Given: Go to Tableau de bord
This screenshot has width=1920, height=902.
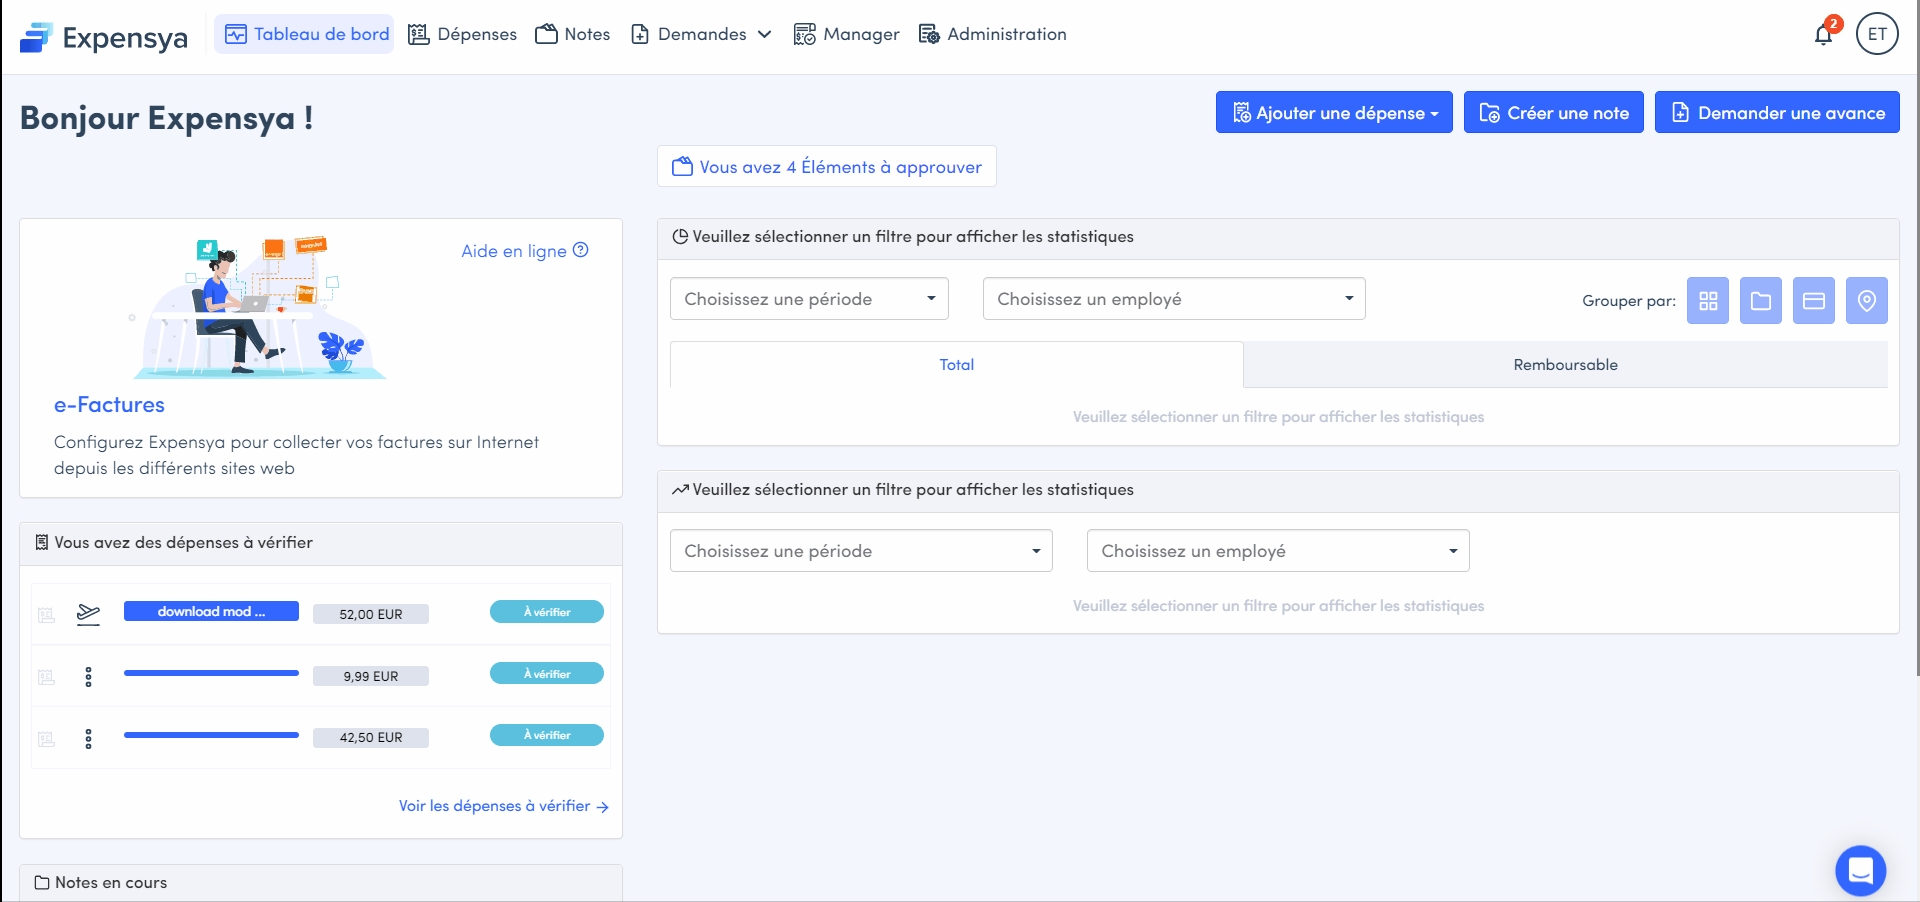Looking at the screenshot, I should 305,34.
